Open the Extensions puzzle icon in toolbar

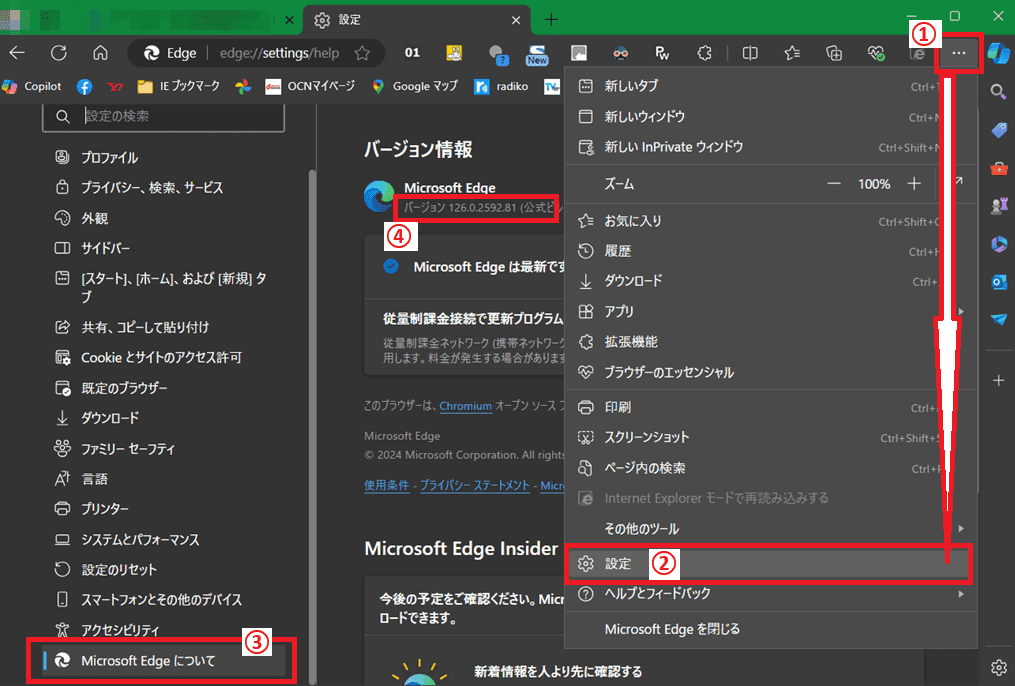pyautogui.click(x=704, y=53)
